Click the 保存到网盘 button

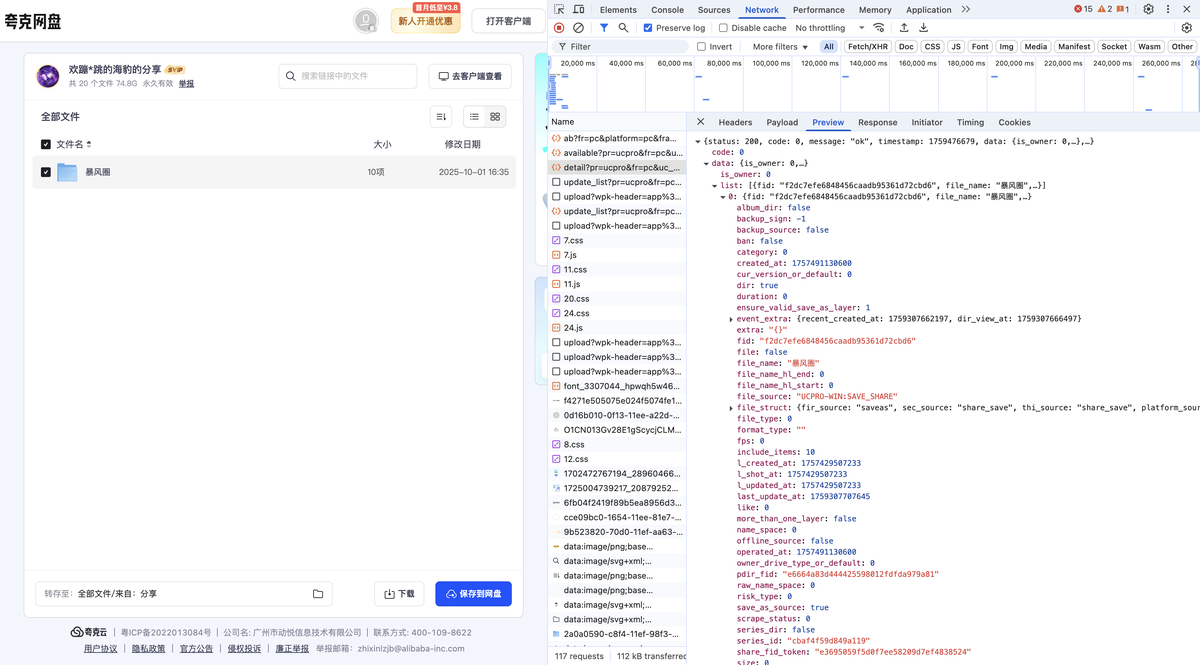pyautogui.click(x=473, y=594)
